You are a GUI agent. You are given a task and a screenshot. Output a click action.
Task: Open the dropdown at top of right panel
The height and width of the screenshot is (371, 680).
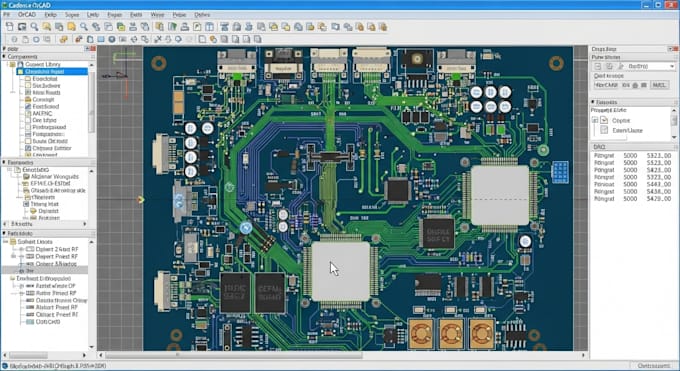[672, 66]
